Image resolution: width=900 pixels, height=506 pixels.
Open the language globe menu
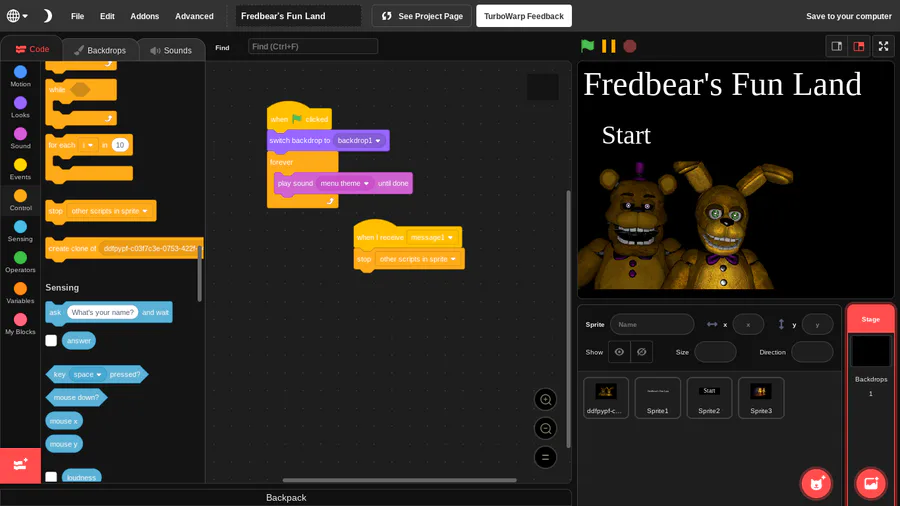(17, 16)
